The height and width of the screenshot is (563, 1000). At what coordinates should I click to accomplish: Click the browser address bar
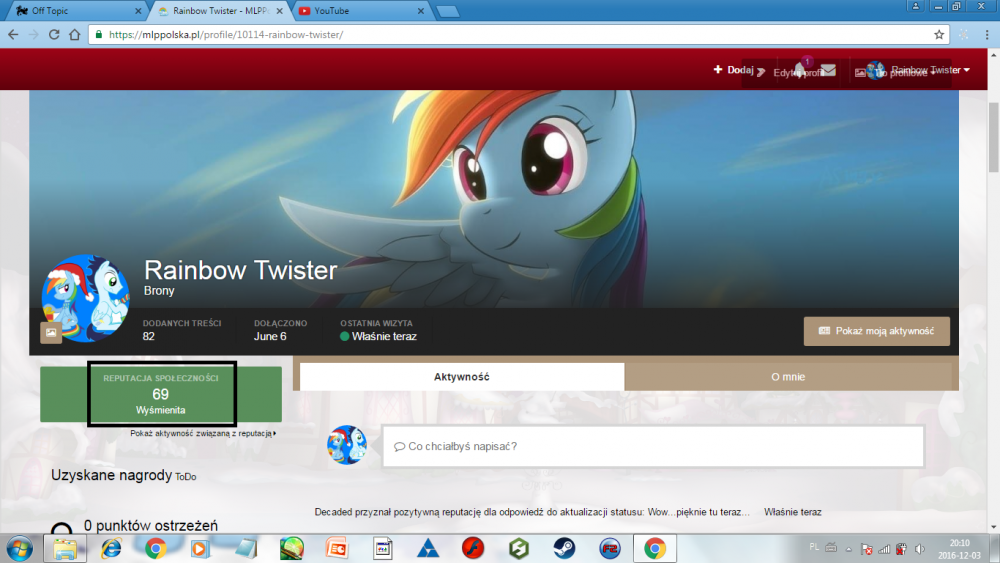pos(500,34)
